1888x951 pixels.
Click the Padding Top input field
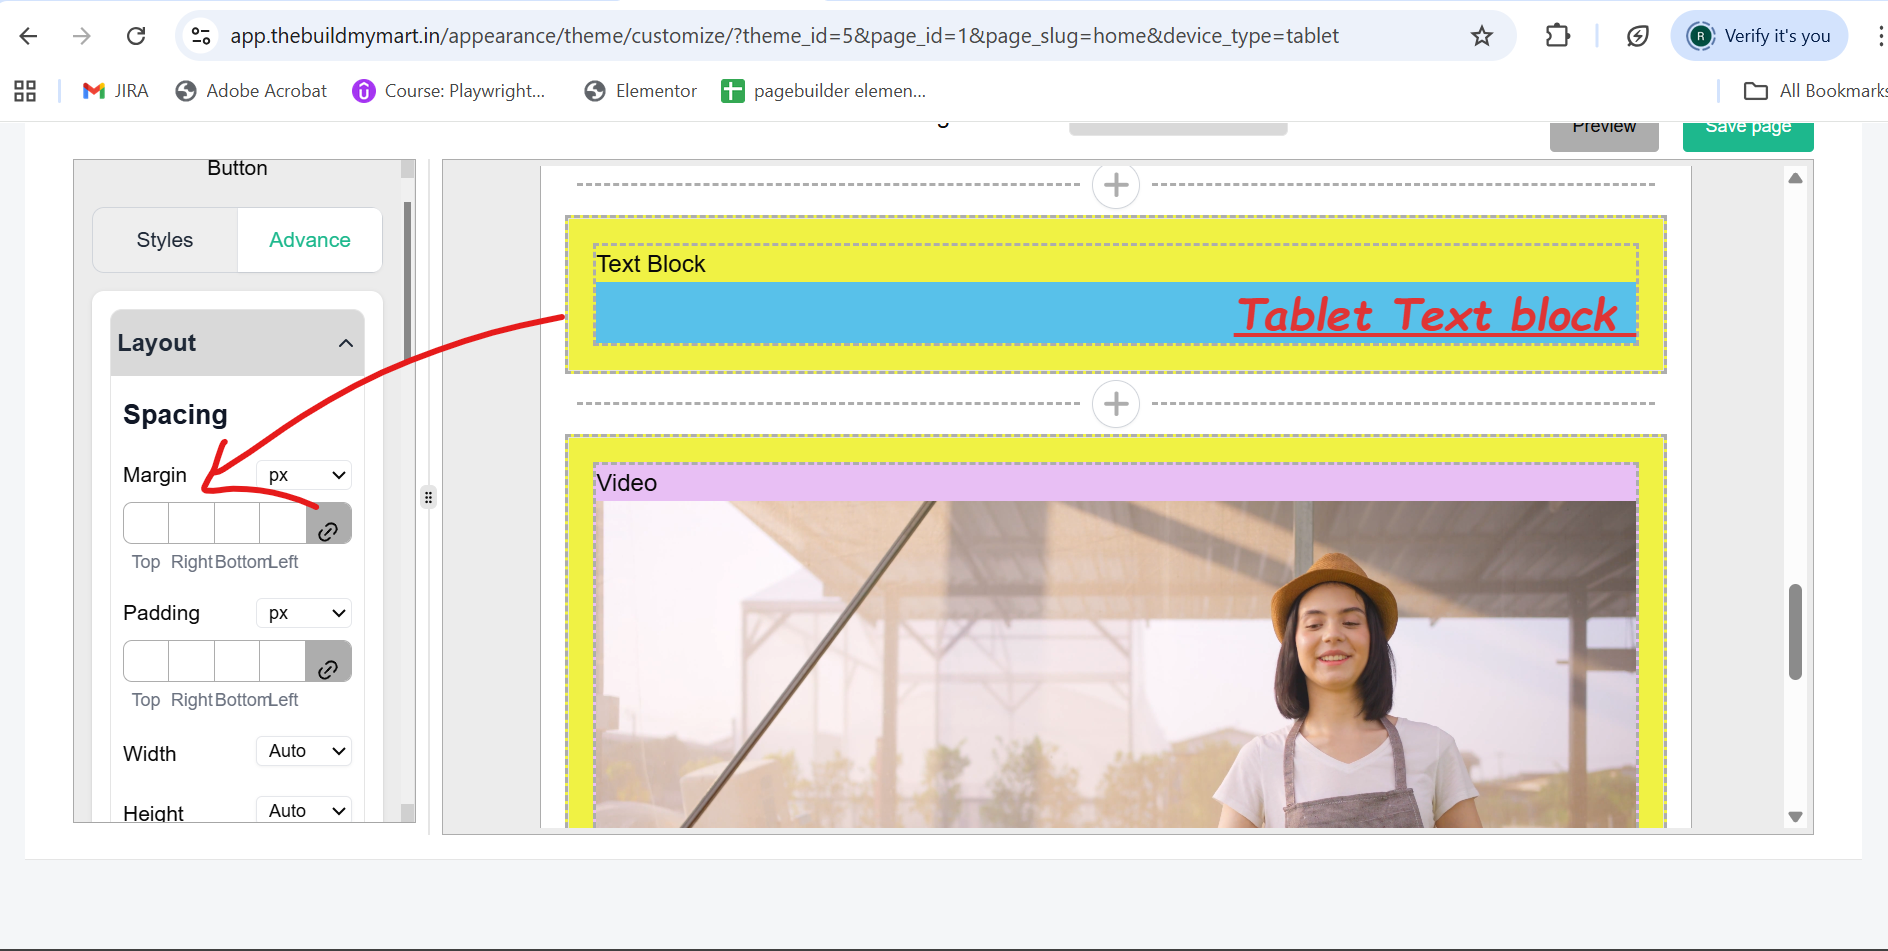[146, 661]
